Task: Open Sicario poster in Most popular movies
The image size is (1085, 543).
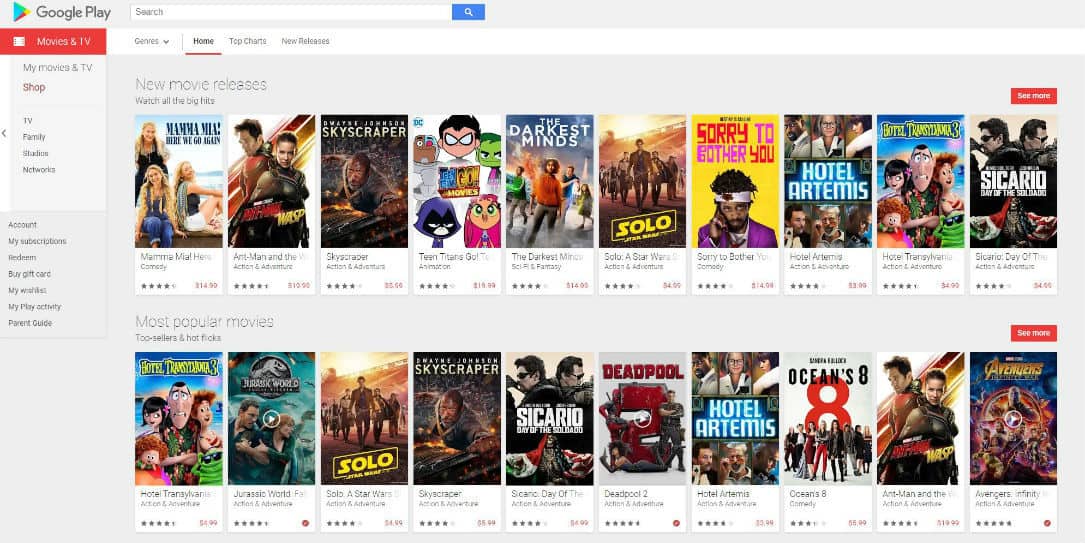Action: click(549, 418)
